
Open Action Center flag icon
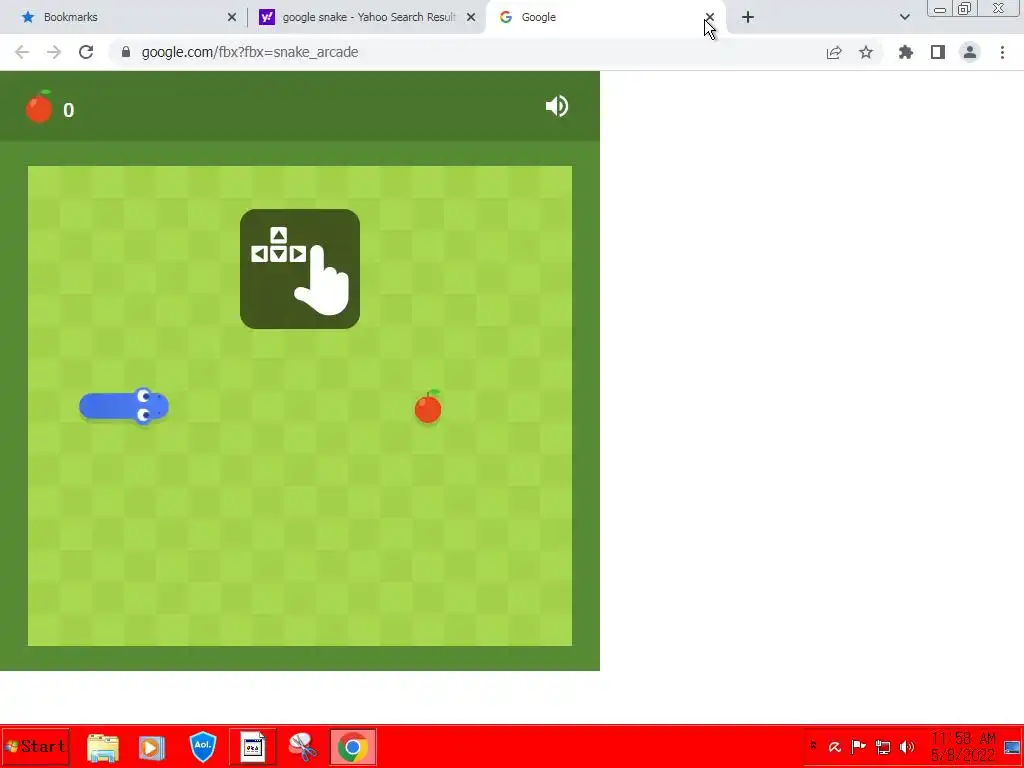pos(859,746)
